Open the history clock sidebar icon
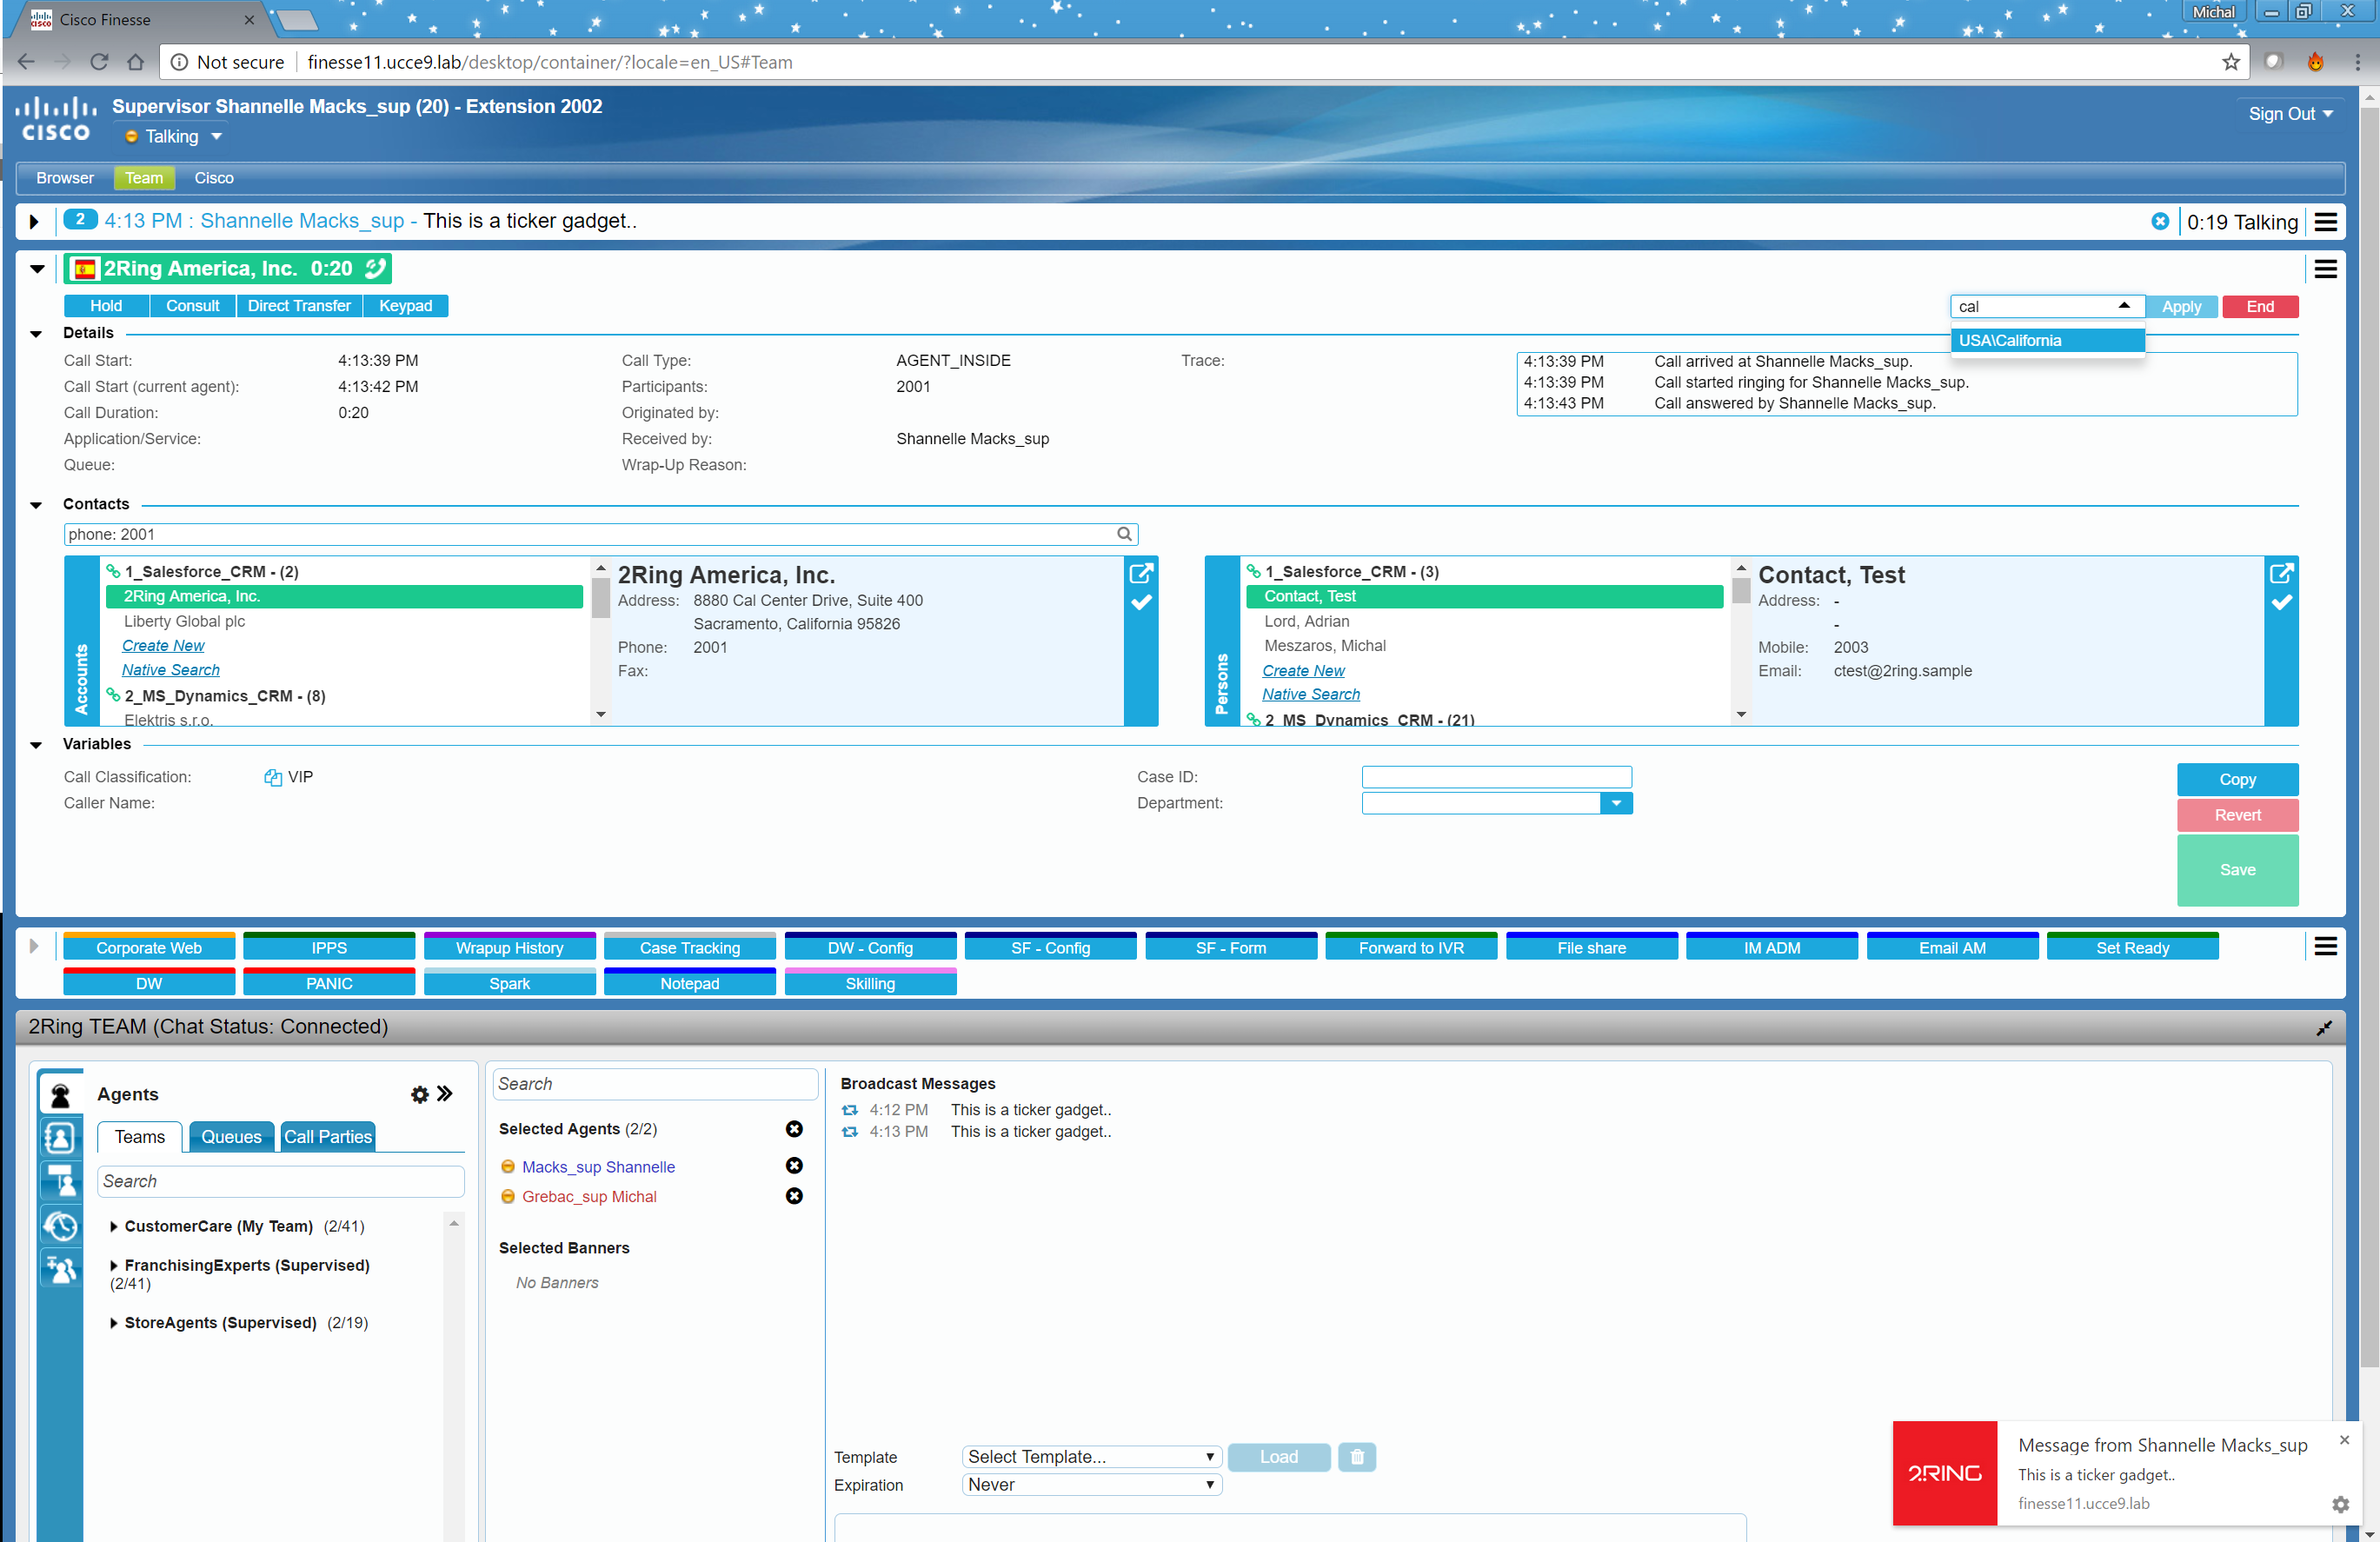 coord(60,1225)
